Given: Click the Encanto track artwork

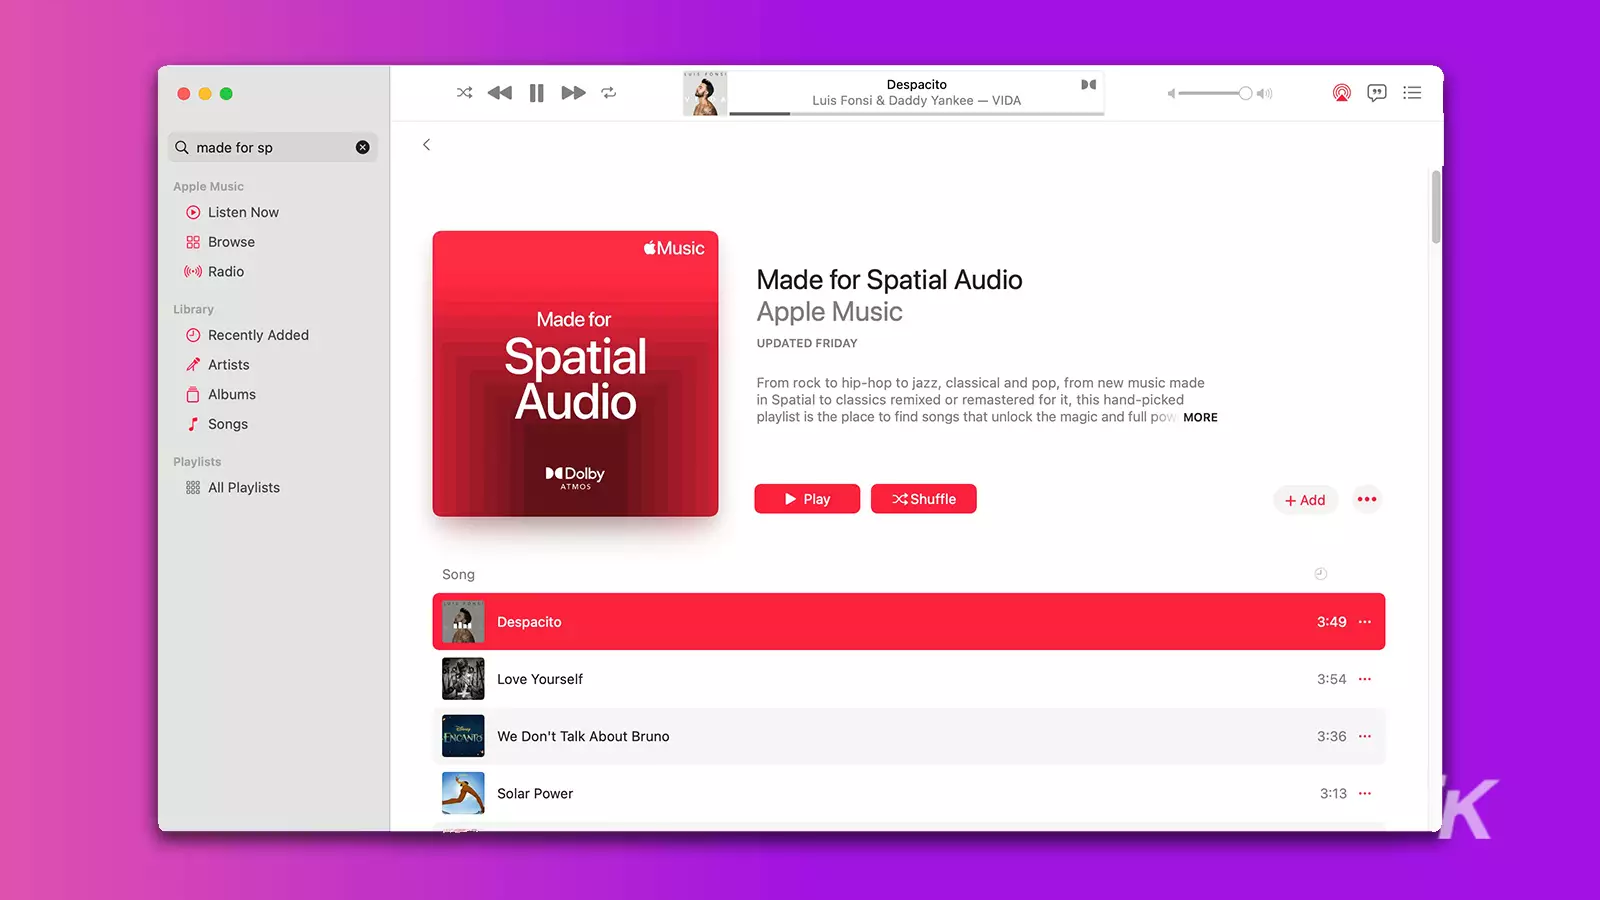Looking at the screenshot, I should click(463, 736).
